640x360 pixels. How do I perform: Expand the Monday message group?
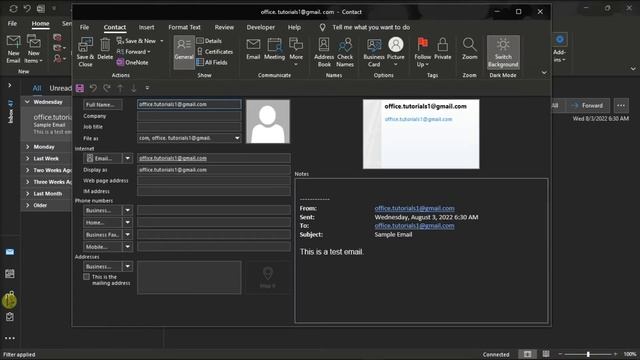pyautogui.click(x=27, y=147)
